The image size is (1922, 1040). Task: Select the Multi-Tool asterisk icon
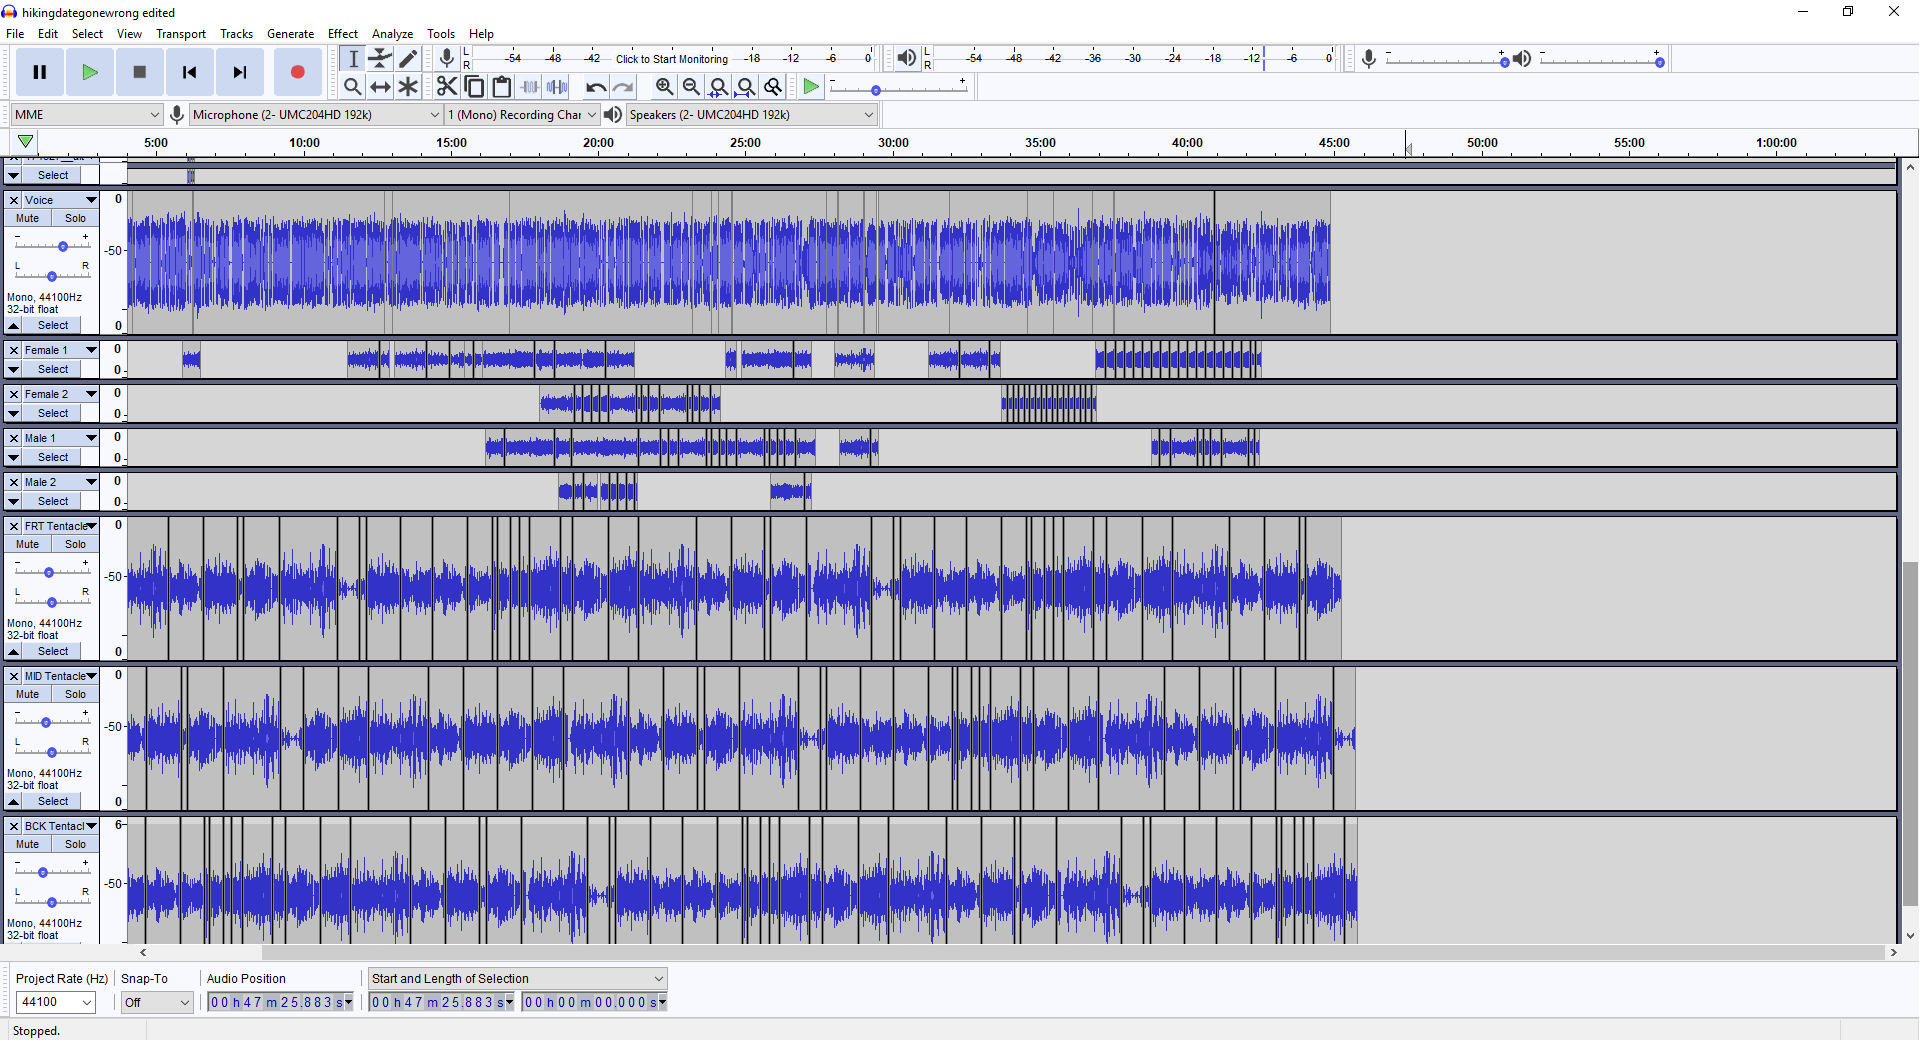[408, 87]
